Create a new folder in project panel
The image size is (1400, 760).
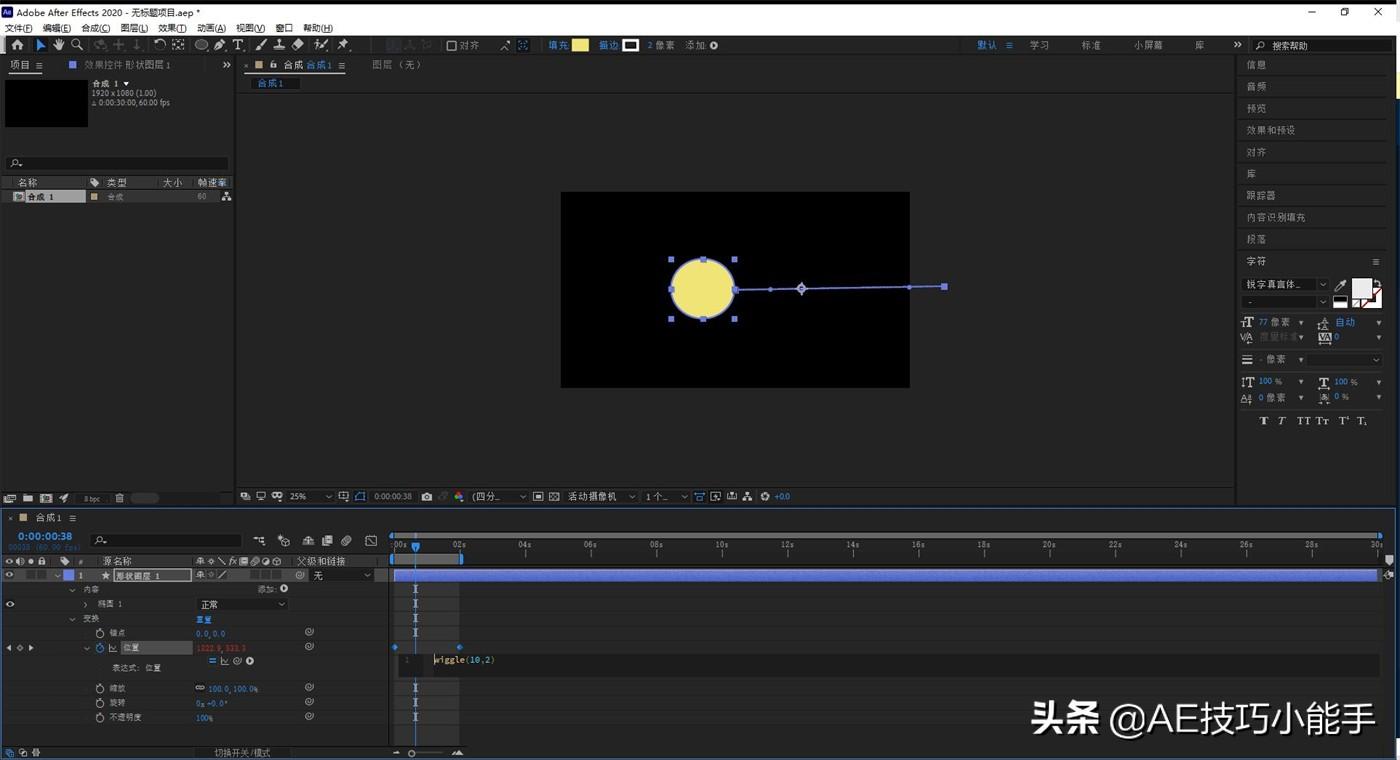pos(28,498)
